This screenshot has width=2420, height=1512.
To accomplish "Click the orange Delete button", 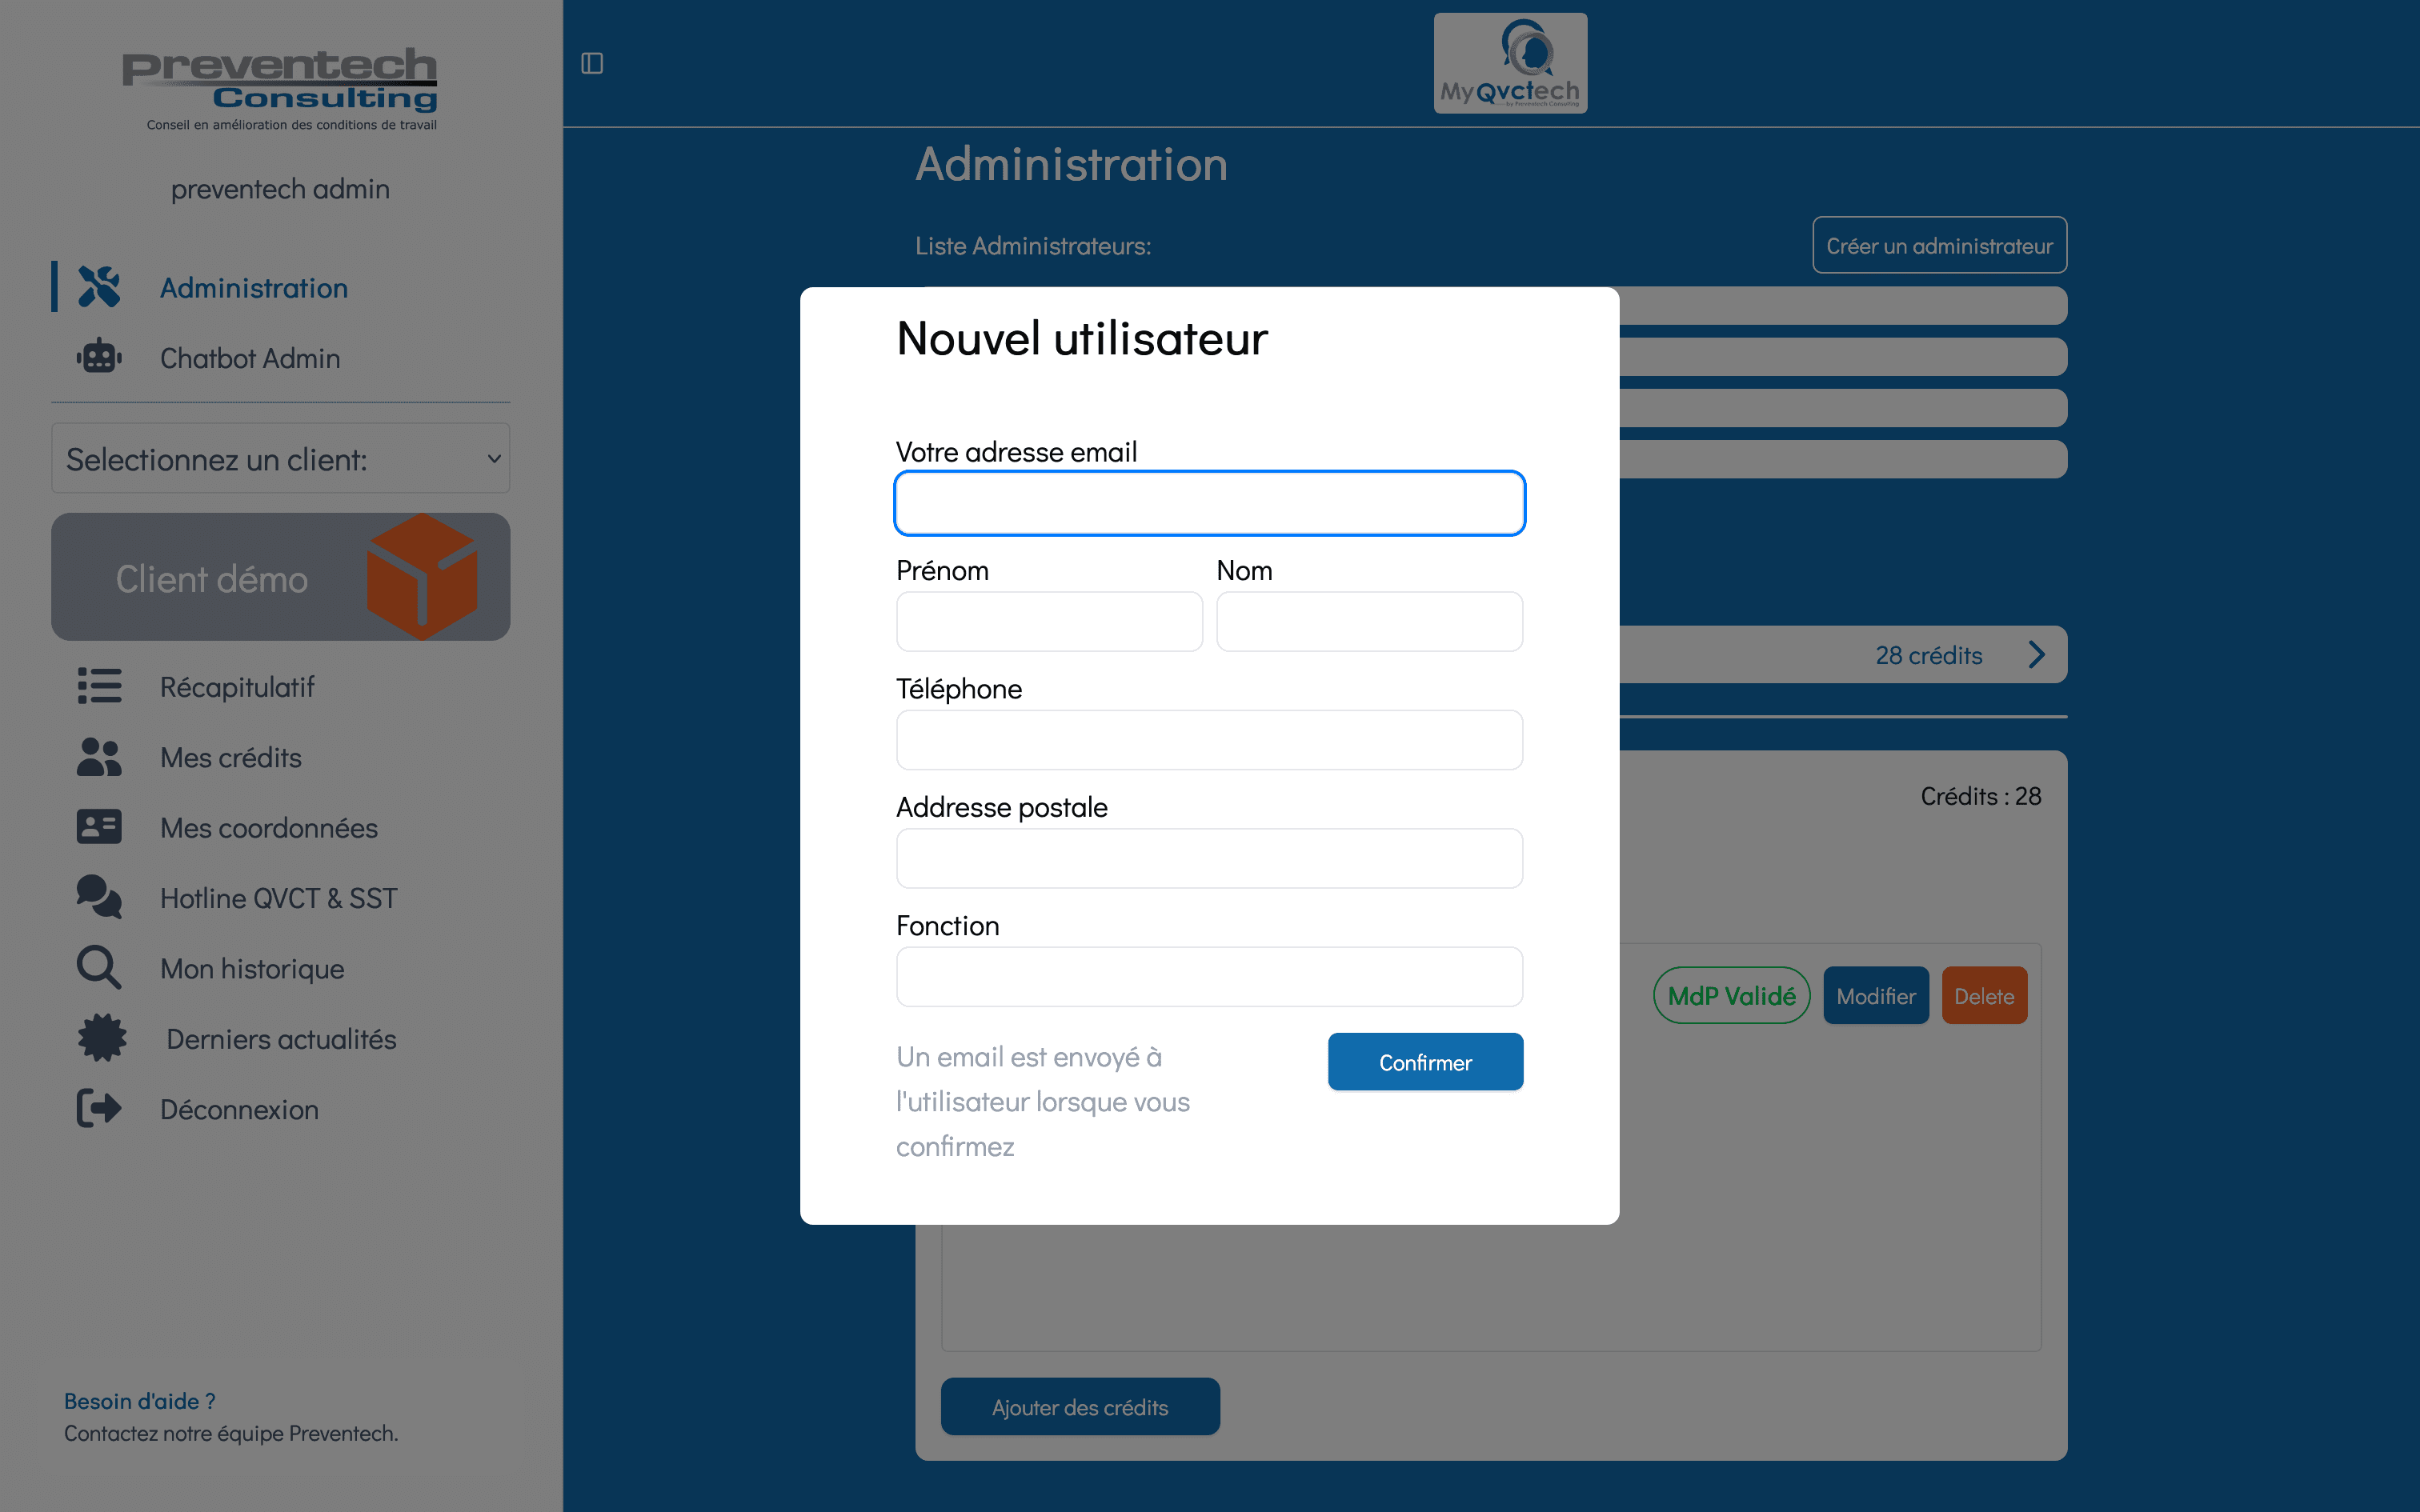I will click(x=1983, y=996).
